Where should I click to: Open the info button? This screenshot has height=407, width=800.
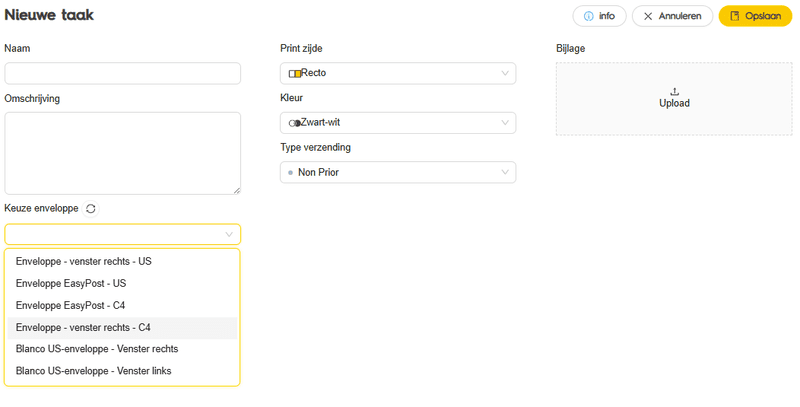click(599, 16)
